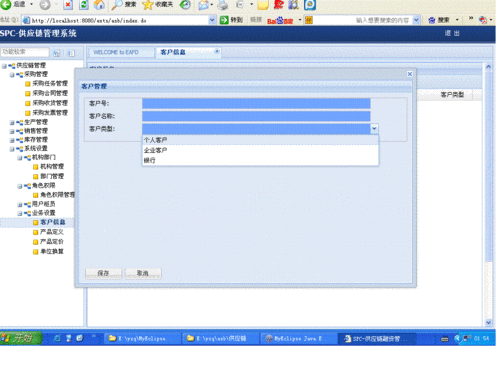This screenshot has width=500, height=375.
Task: Click the vertical scrollbar down arrow
Action: tap(488, 322)
